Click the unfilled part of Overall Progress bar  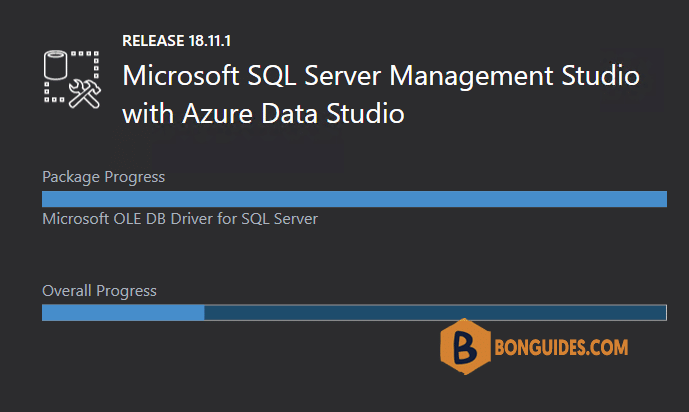(435, 313)
